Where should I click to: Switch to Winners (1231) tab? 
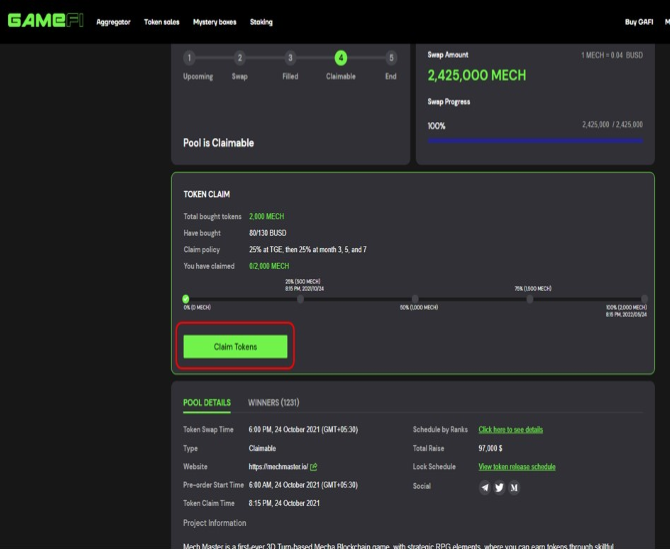(x=273, y=403)
